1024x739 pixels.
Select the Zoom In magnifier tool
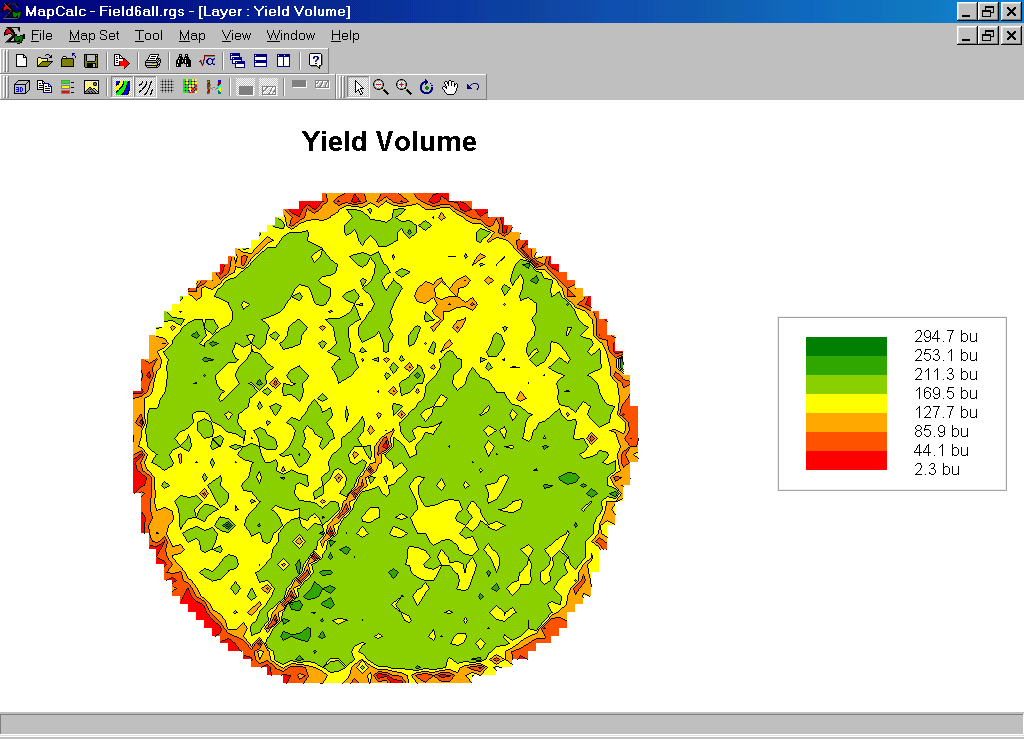(x=404, y=86)
